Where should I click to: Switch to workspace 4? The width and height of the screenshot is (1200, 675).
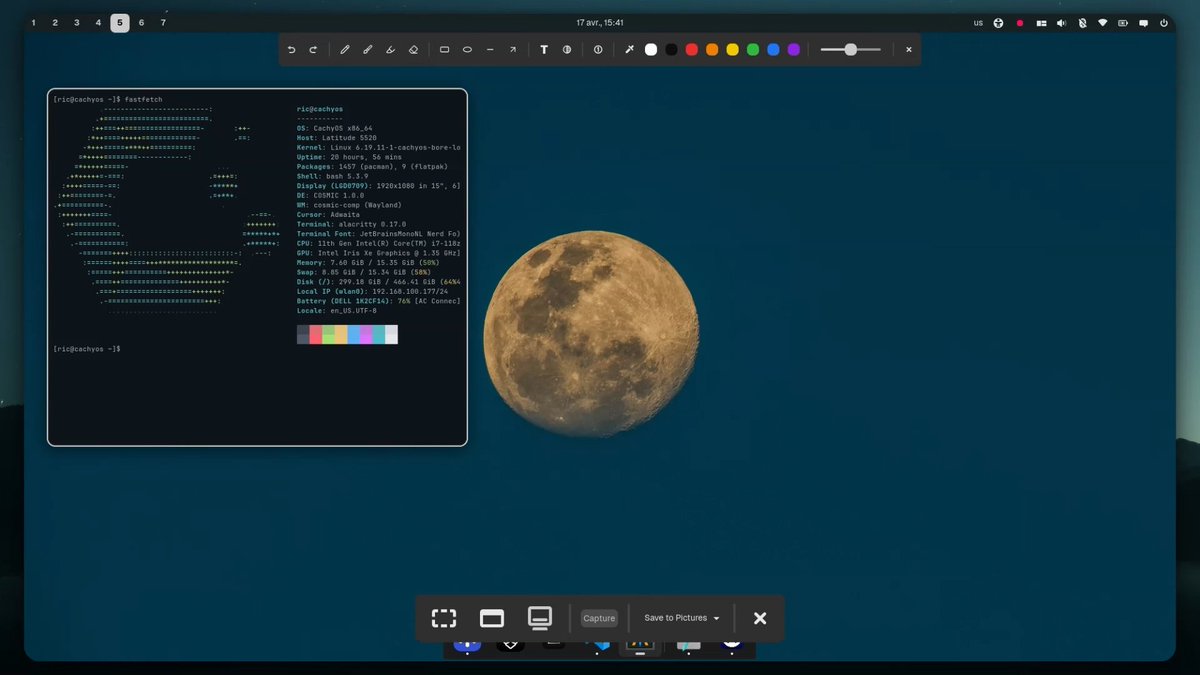coord(98,22)
